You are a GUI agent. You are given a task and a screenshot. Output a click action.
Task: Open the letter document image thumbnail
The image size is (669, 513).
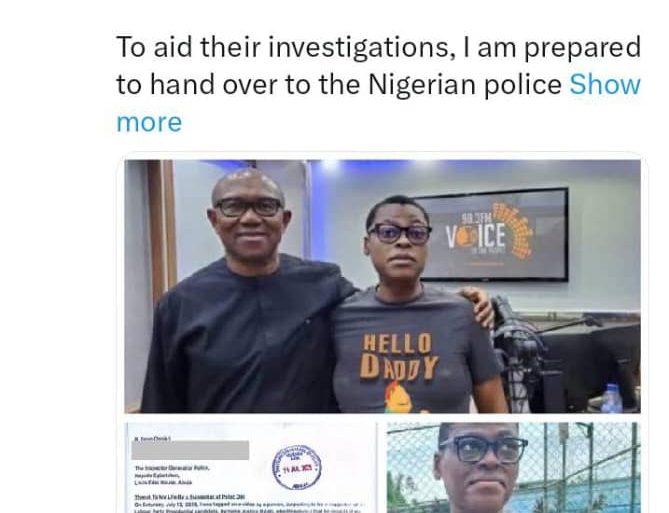pyautogui.click(x=251, y=468)
